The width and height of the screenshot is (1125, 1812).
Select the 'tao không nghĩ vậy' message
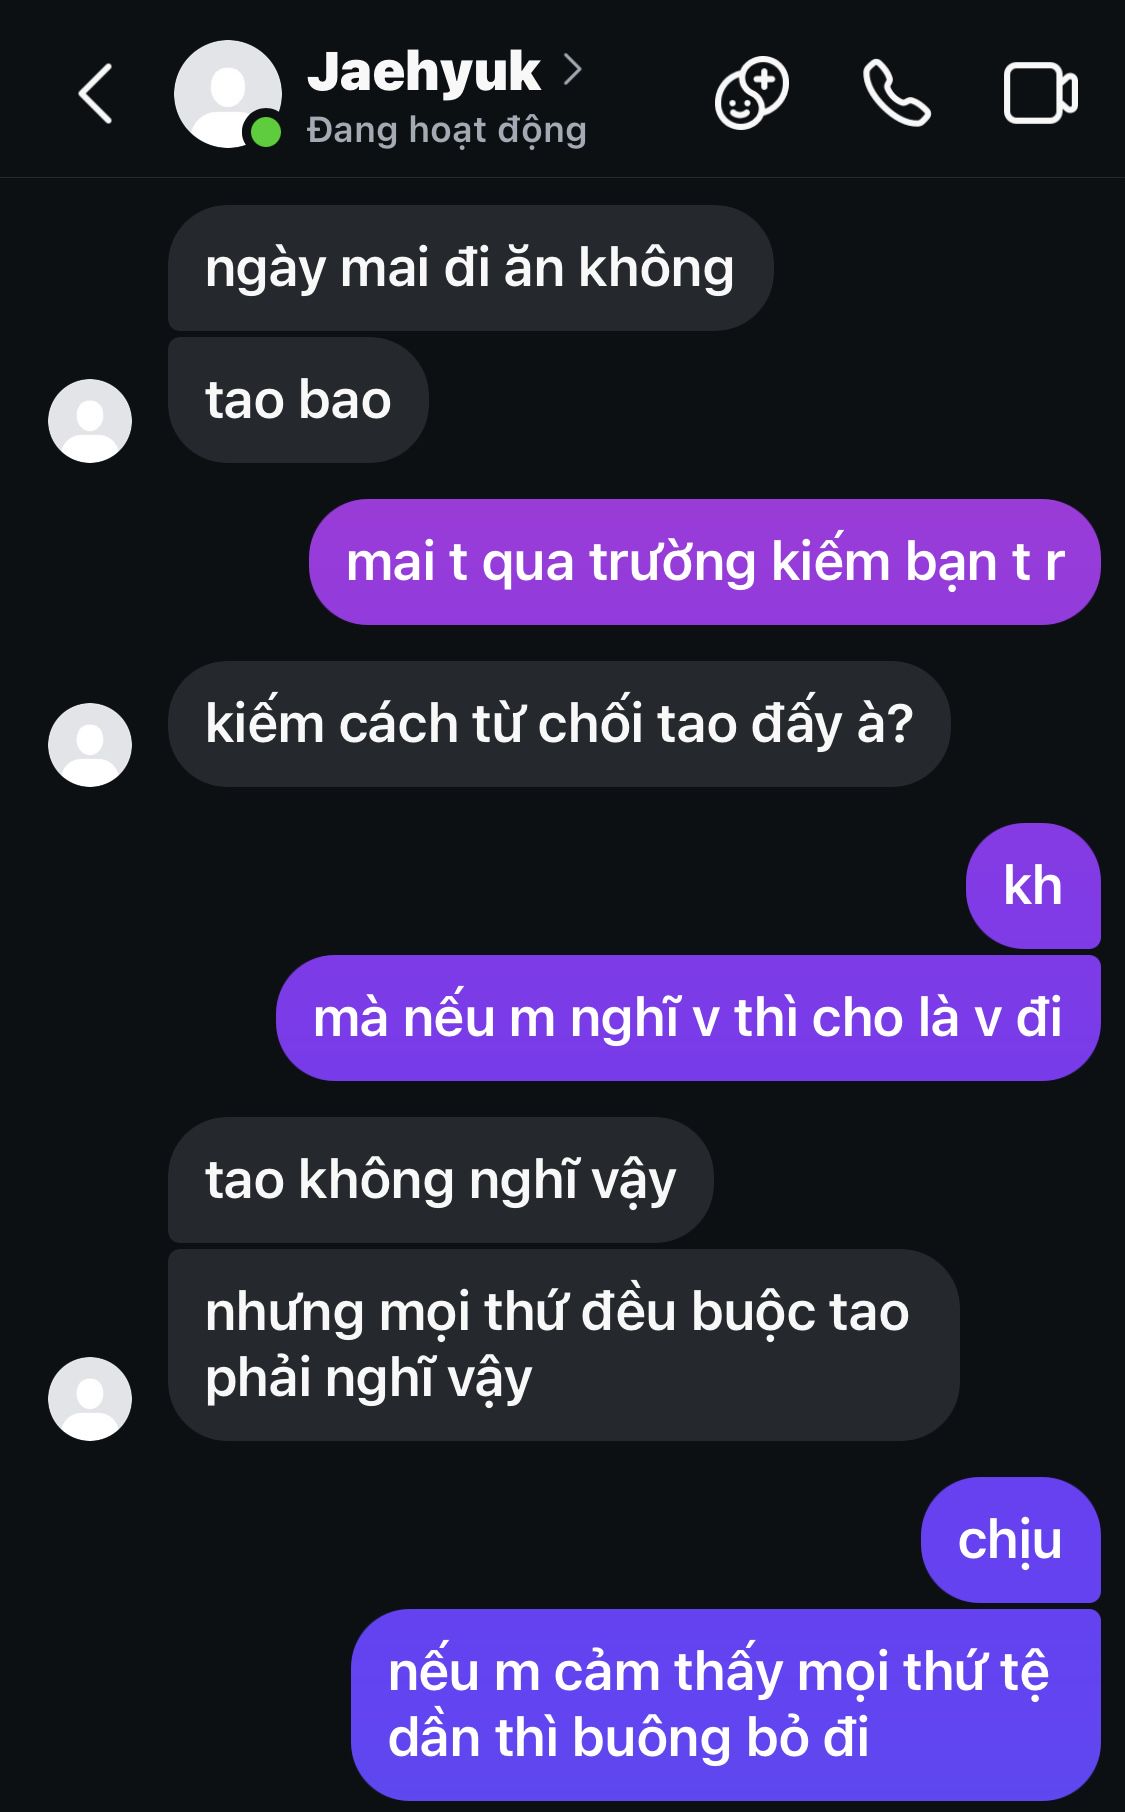(x=441, y=1180)
